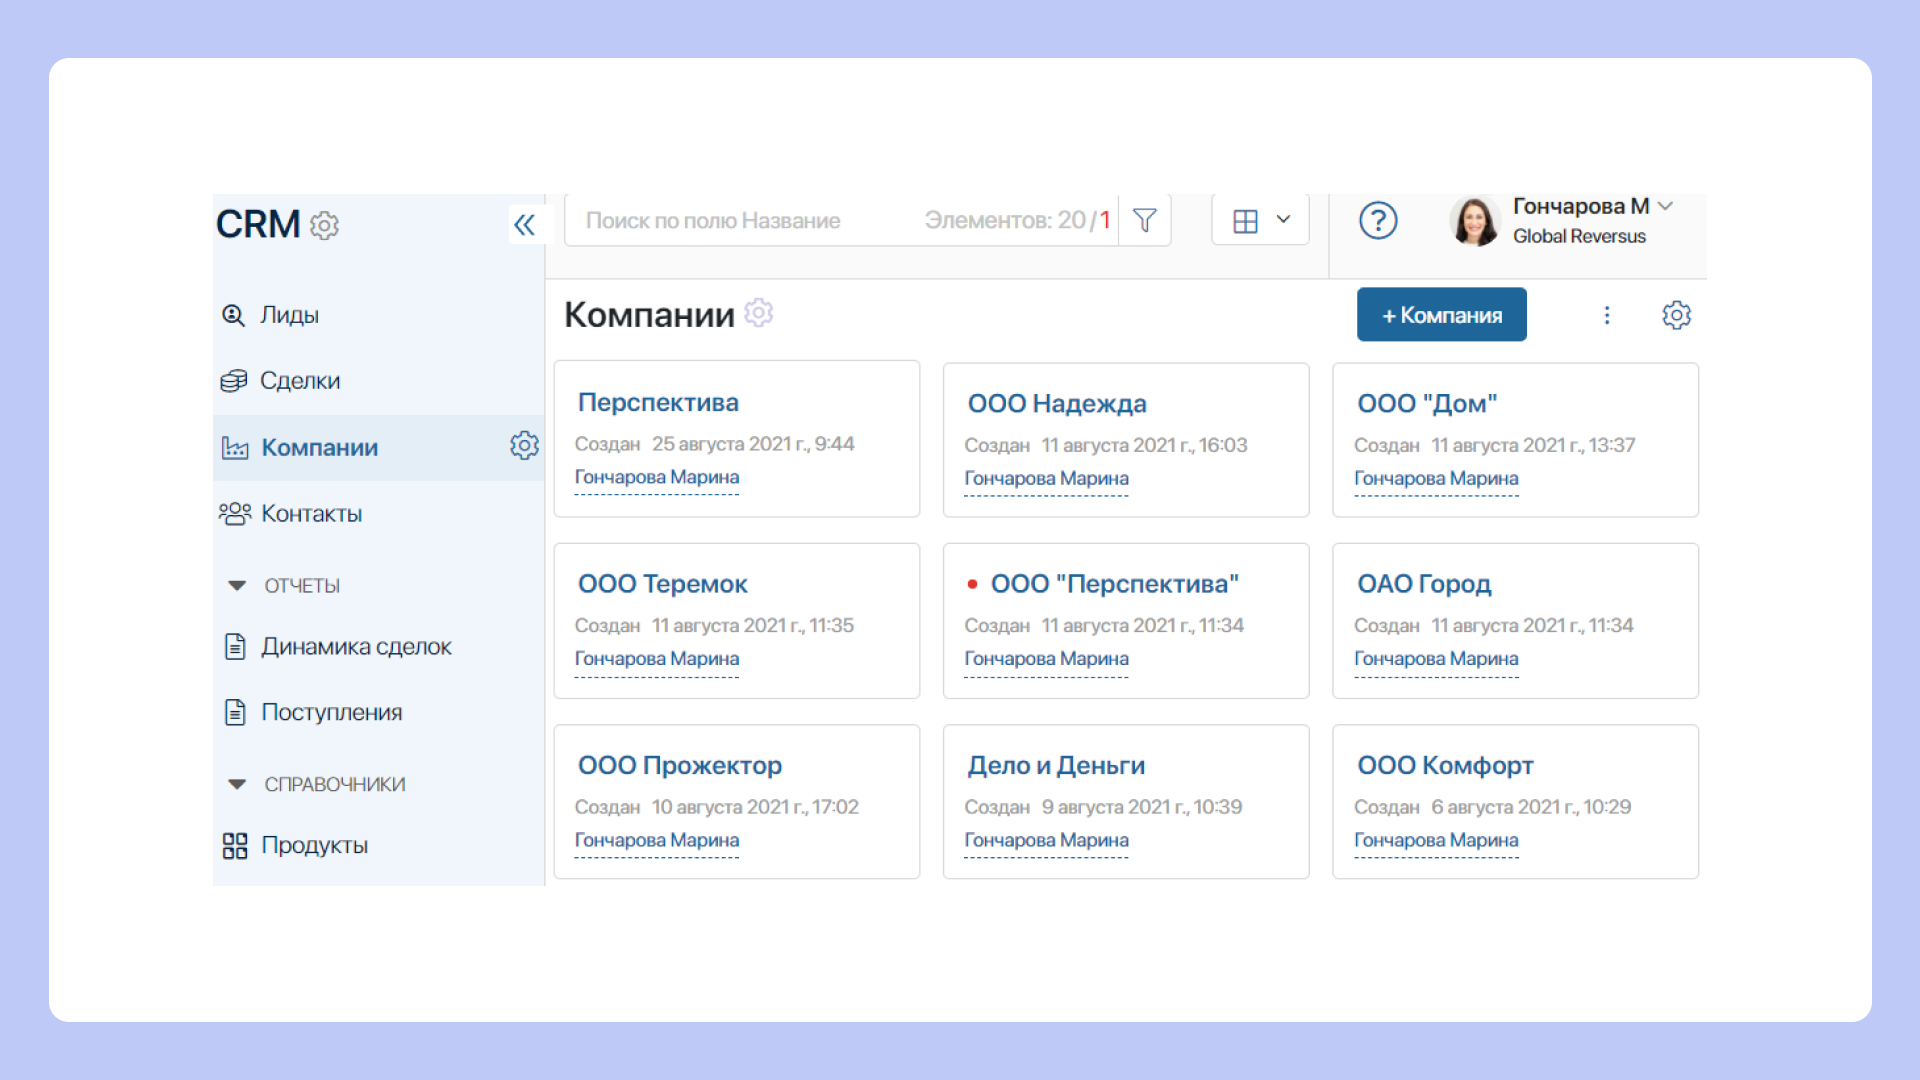Click the + Компания button

click(x=1441, y=315)
